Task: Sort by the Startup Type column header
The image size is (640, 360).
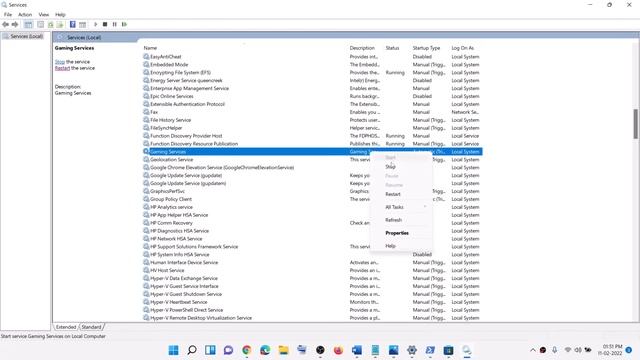Action: [426, 48]
